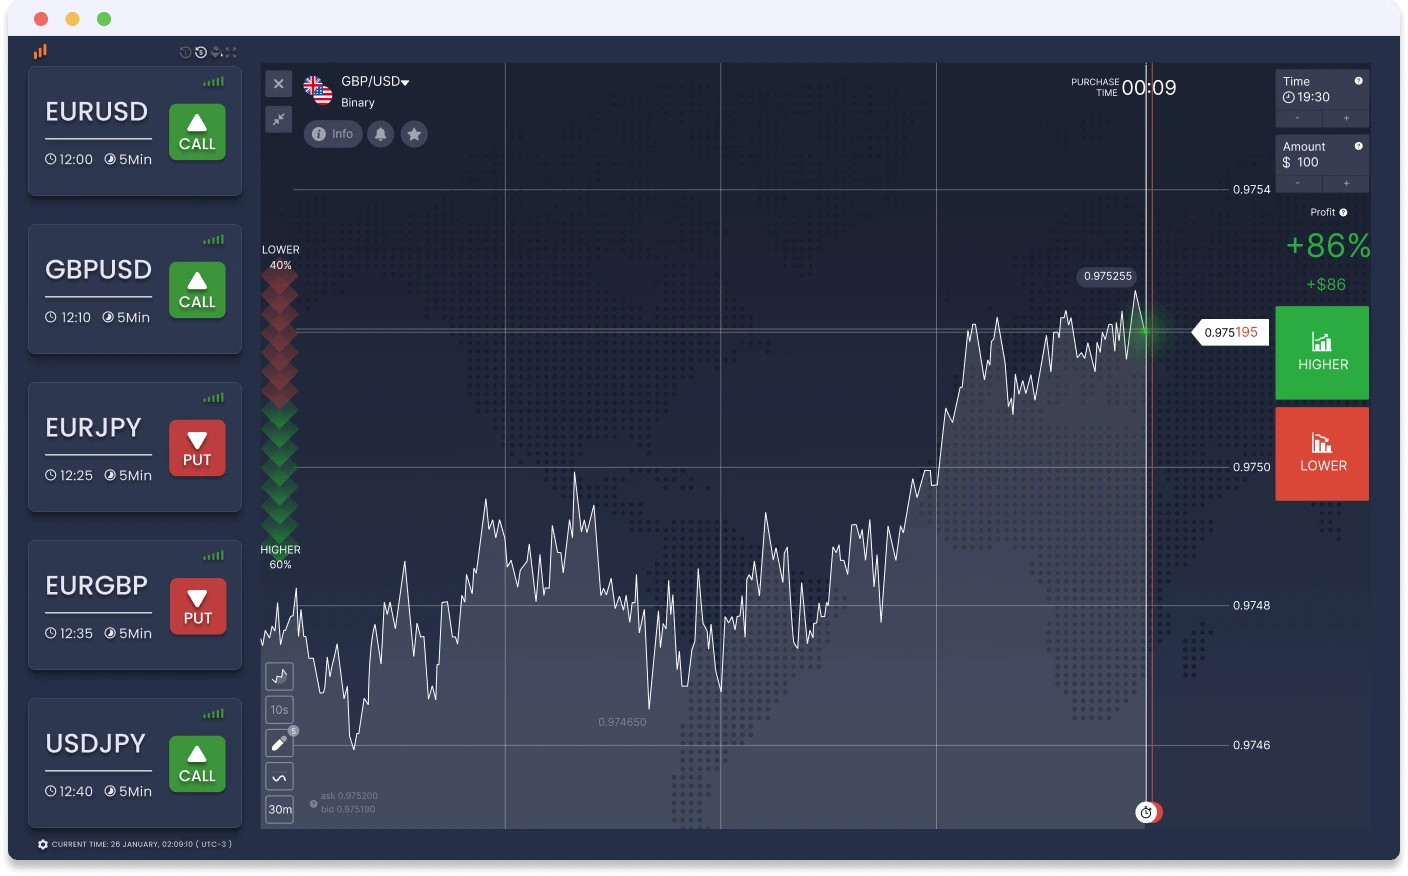Click the Time help question mark
1408x876 pixels.
(1358, 81)
